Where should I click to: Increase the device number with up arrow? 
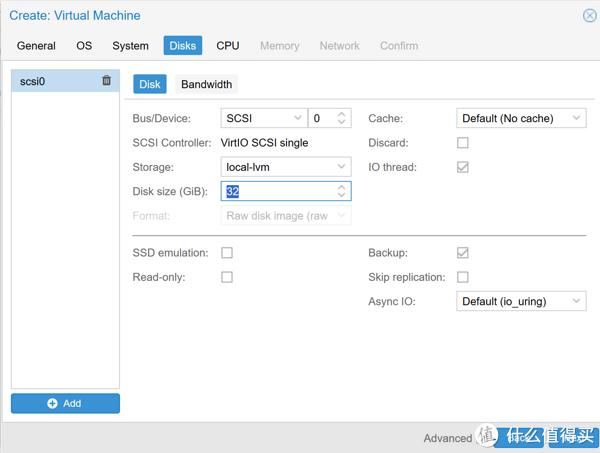(343, 114)
